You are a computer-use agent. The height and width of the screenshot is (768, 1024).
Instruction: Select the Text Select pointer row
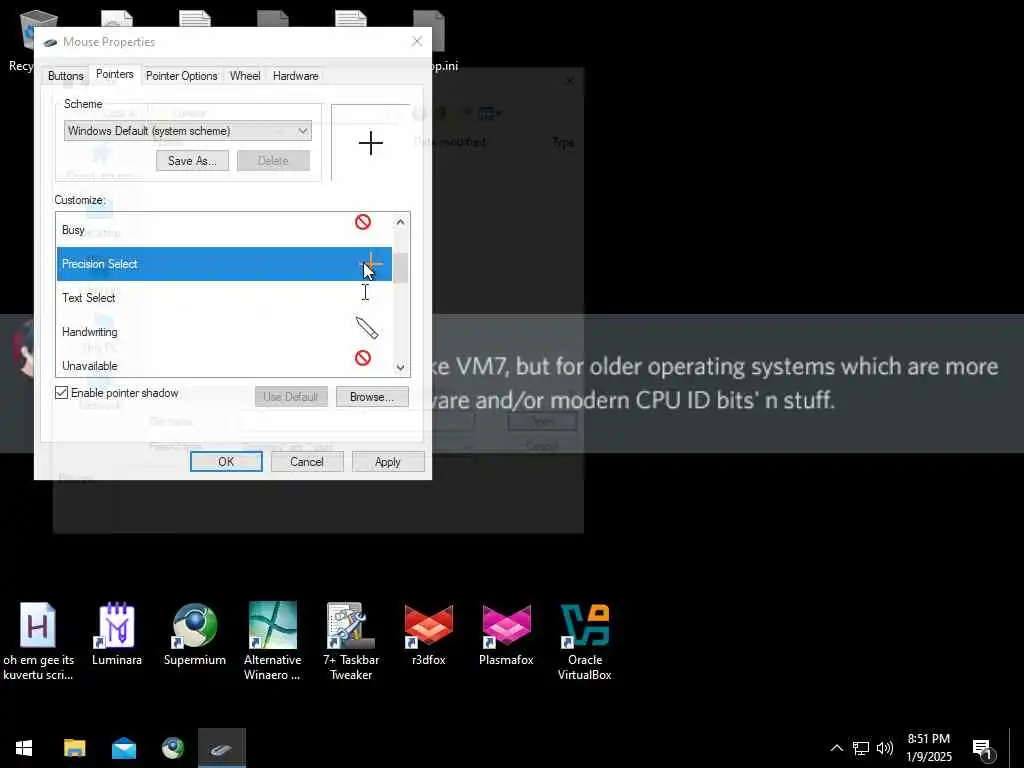224,298
